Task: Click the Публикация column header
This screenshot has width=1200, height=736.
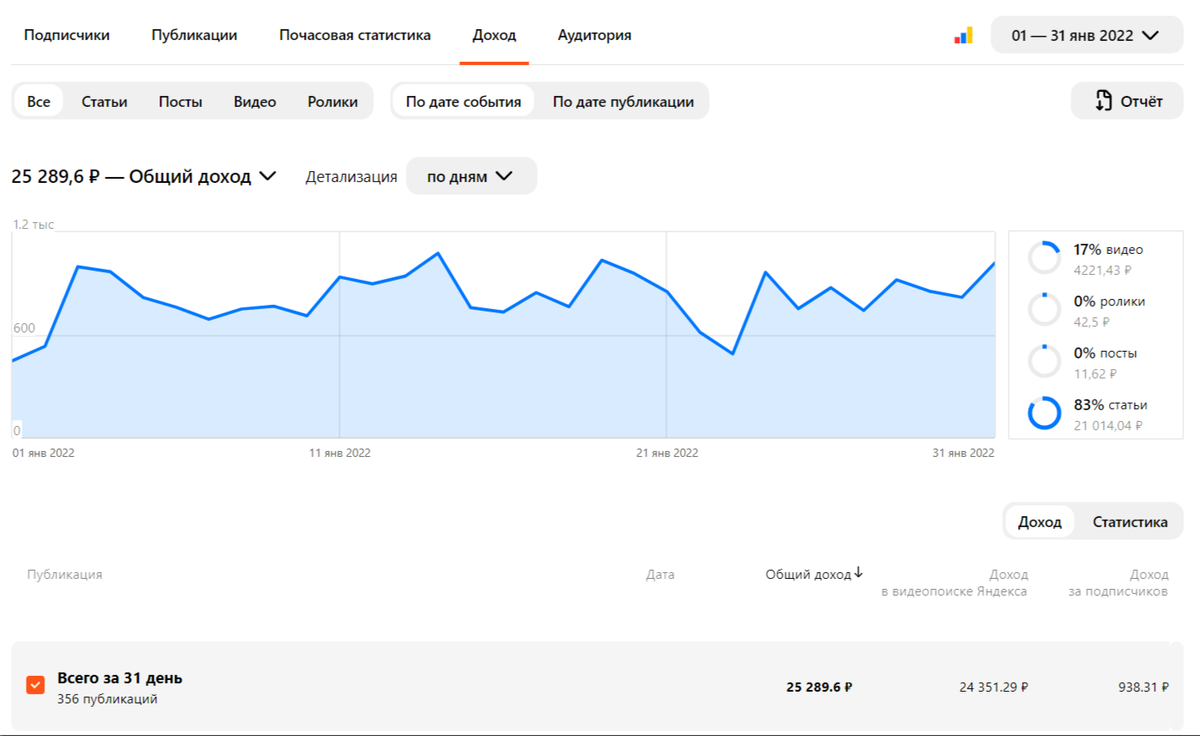Action: coord(64,574)
